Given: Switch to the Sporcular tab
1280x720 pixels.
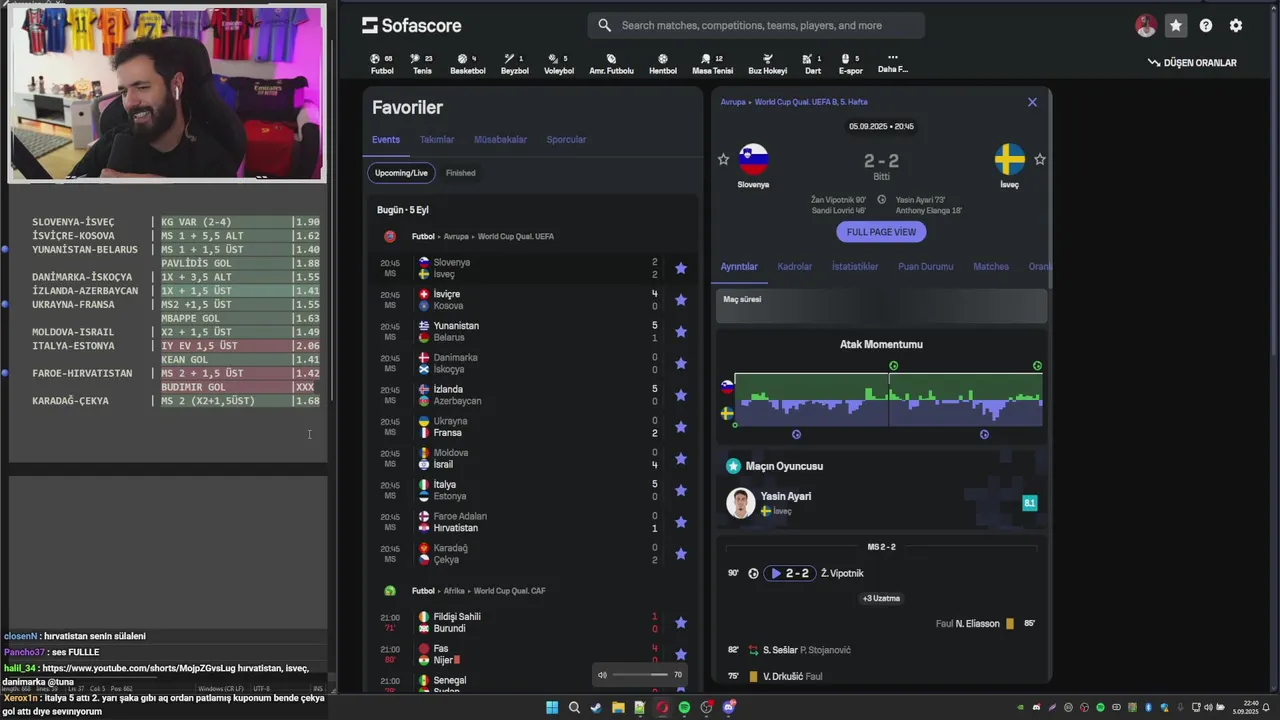Looking at the screenshot, I should point(566,140).
